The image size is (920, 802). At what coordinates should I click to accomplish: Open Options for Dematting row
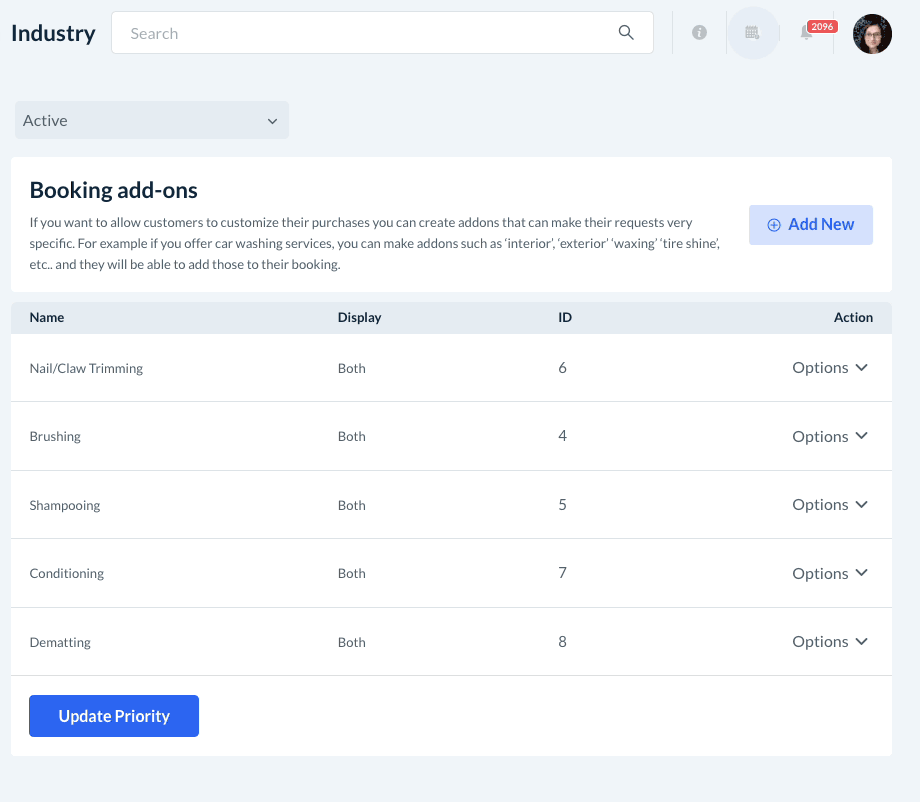coord(830,642)
